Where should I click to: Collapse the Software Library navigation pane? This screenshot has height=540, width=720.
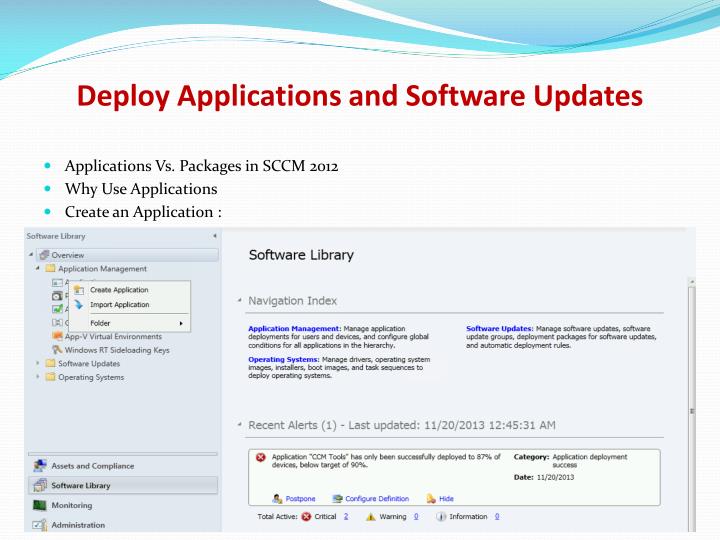pyautogui.click(x=214, y=236)
